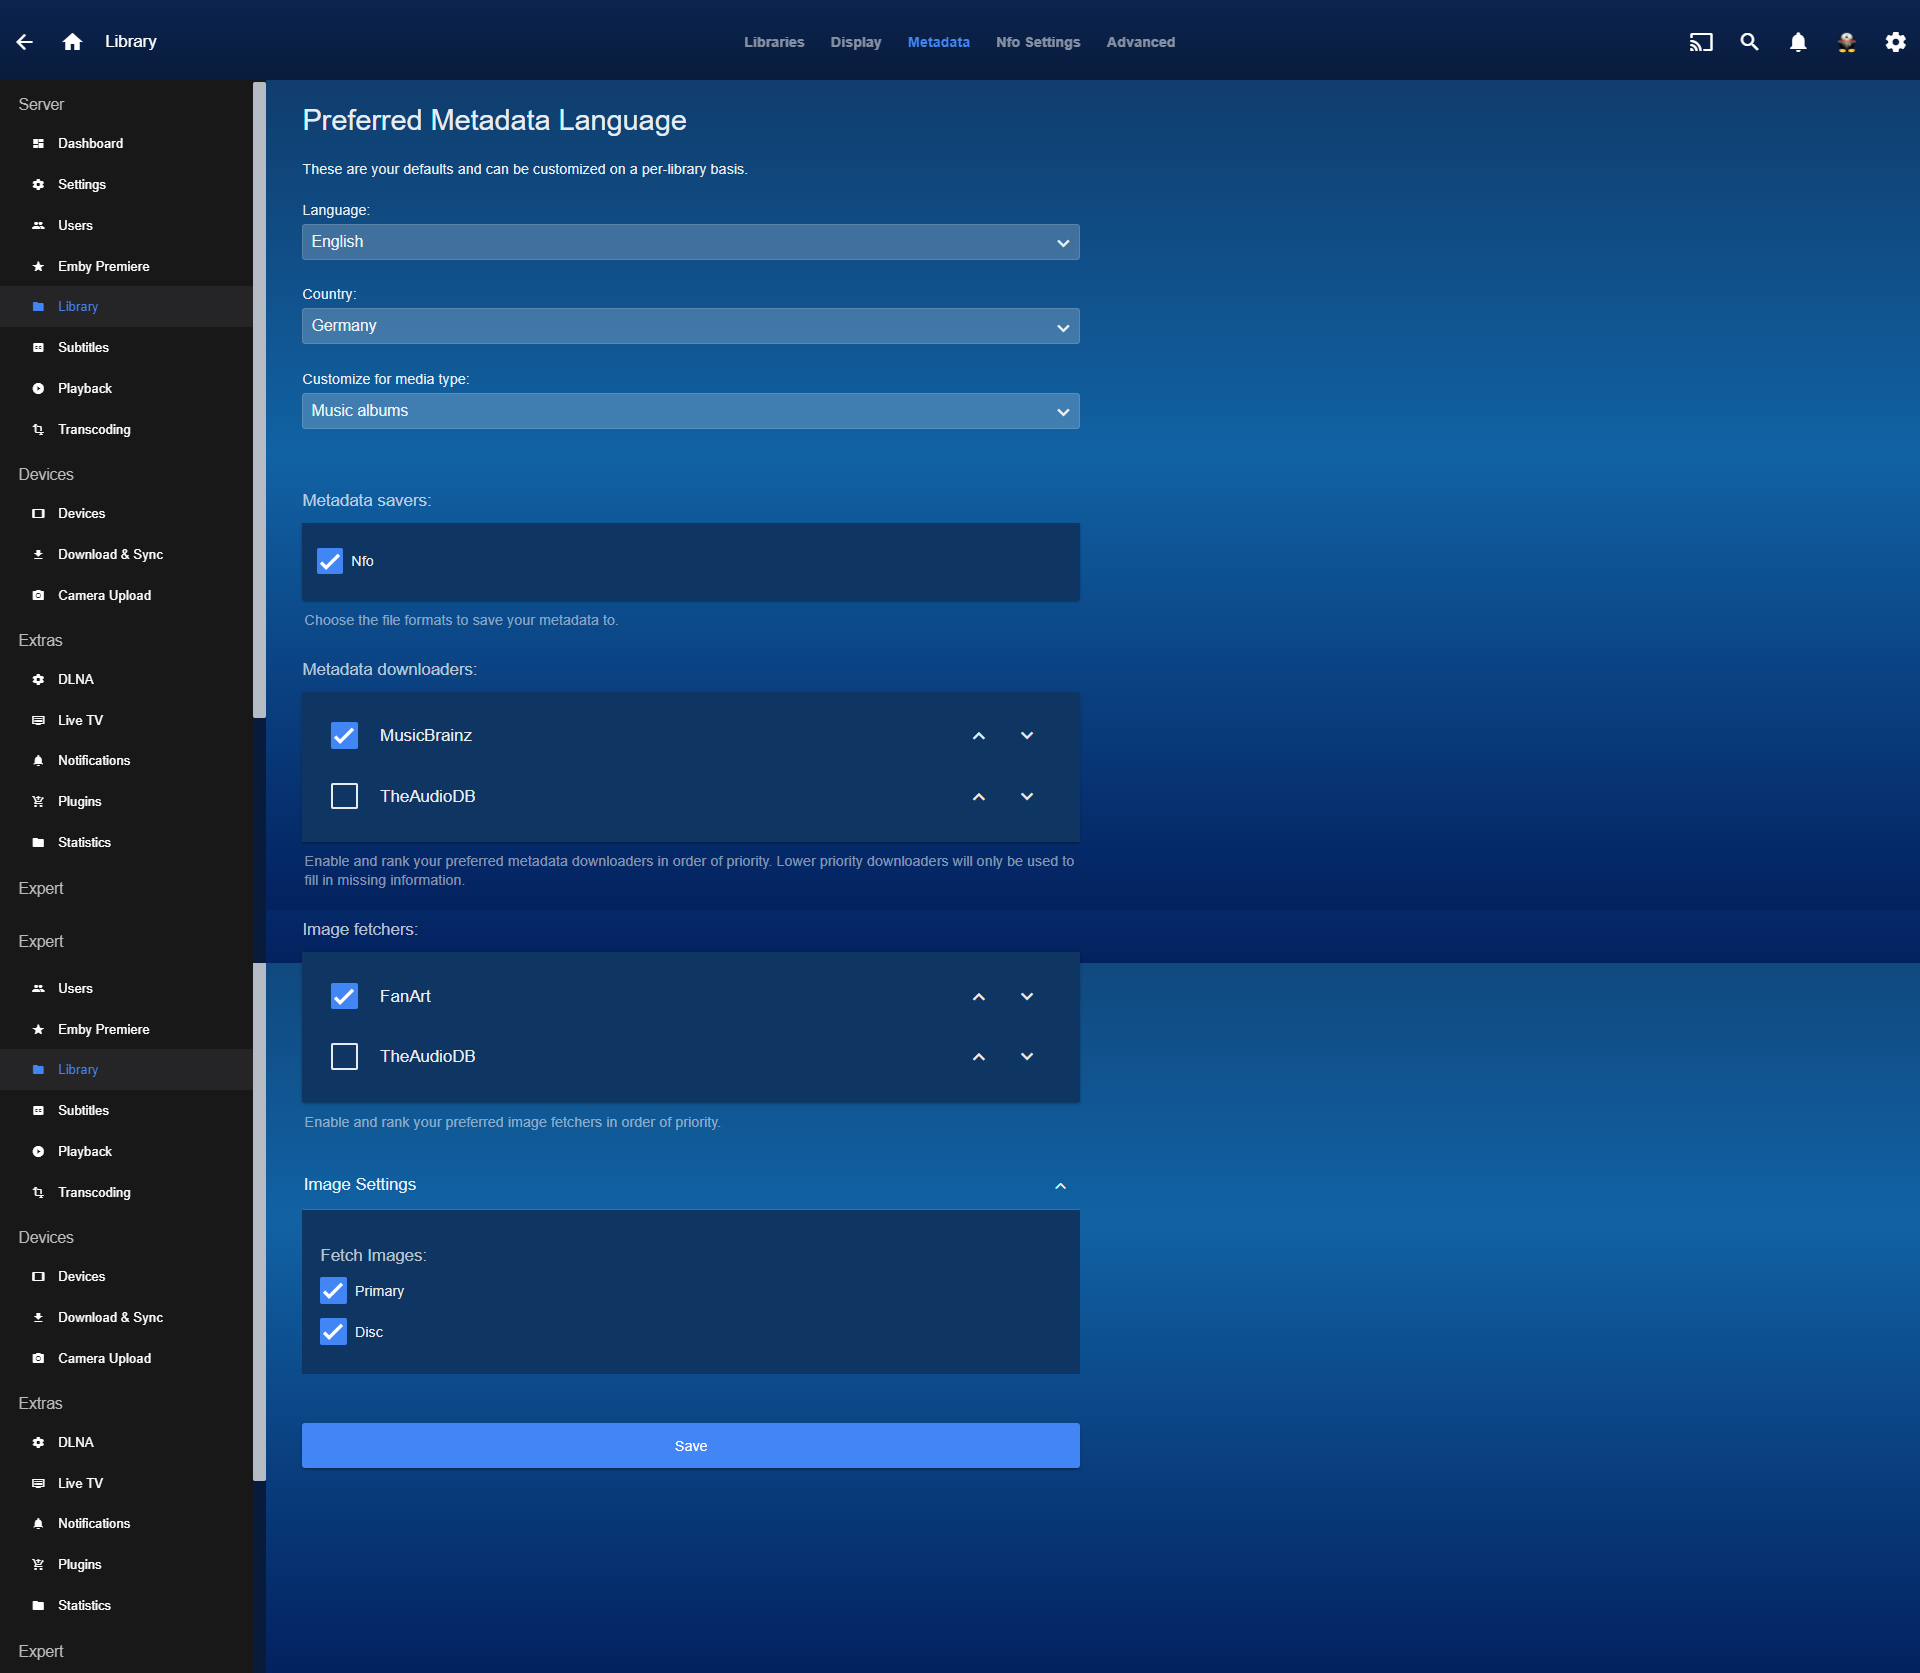Image resolution: width=1920 pixels, height=1673 pixels.
Task: Uncheck the MusicBrainz downloader
Action: click(x=344, y=736)
